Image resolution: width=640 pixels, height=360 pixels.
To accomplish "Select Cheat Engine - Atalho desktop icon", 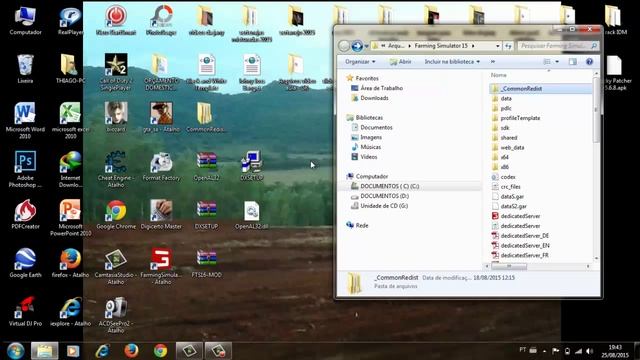I will [x=116, y=169].
